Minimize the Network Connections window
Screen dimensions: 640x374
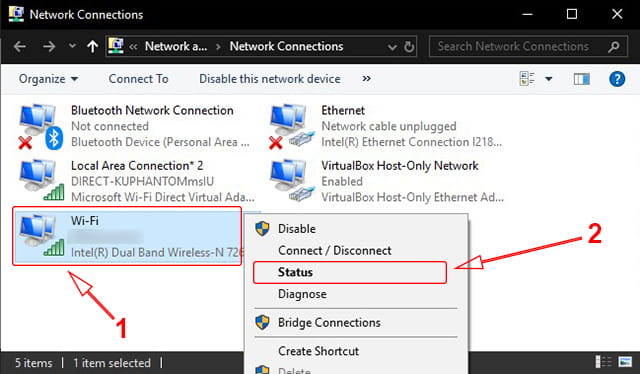pos(527,14)
